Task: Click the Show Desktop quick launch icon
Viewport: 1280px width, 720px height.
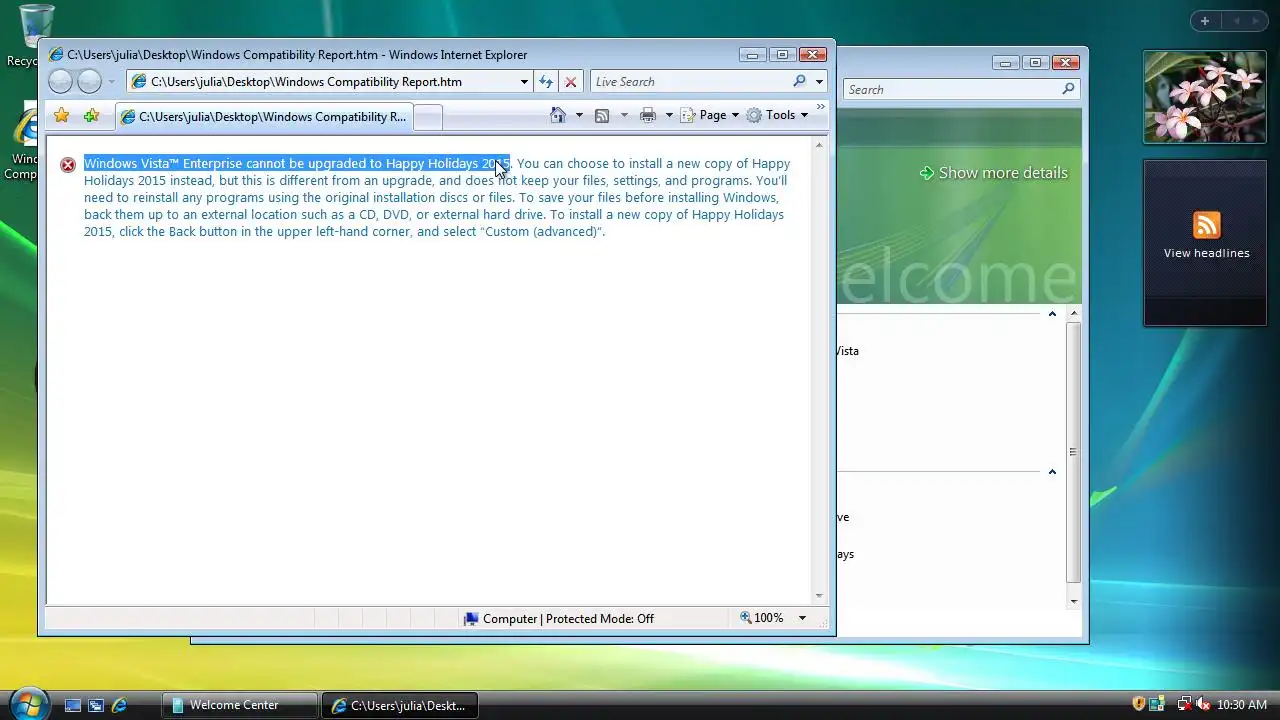Action: tap(73, 705)
